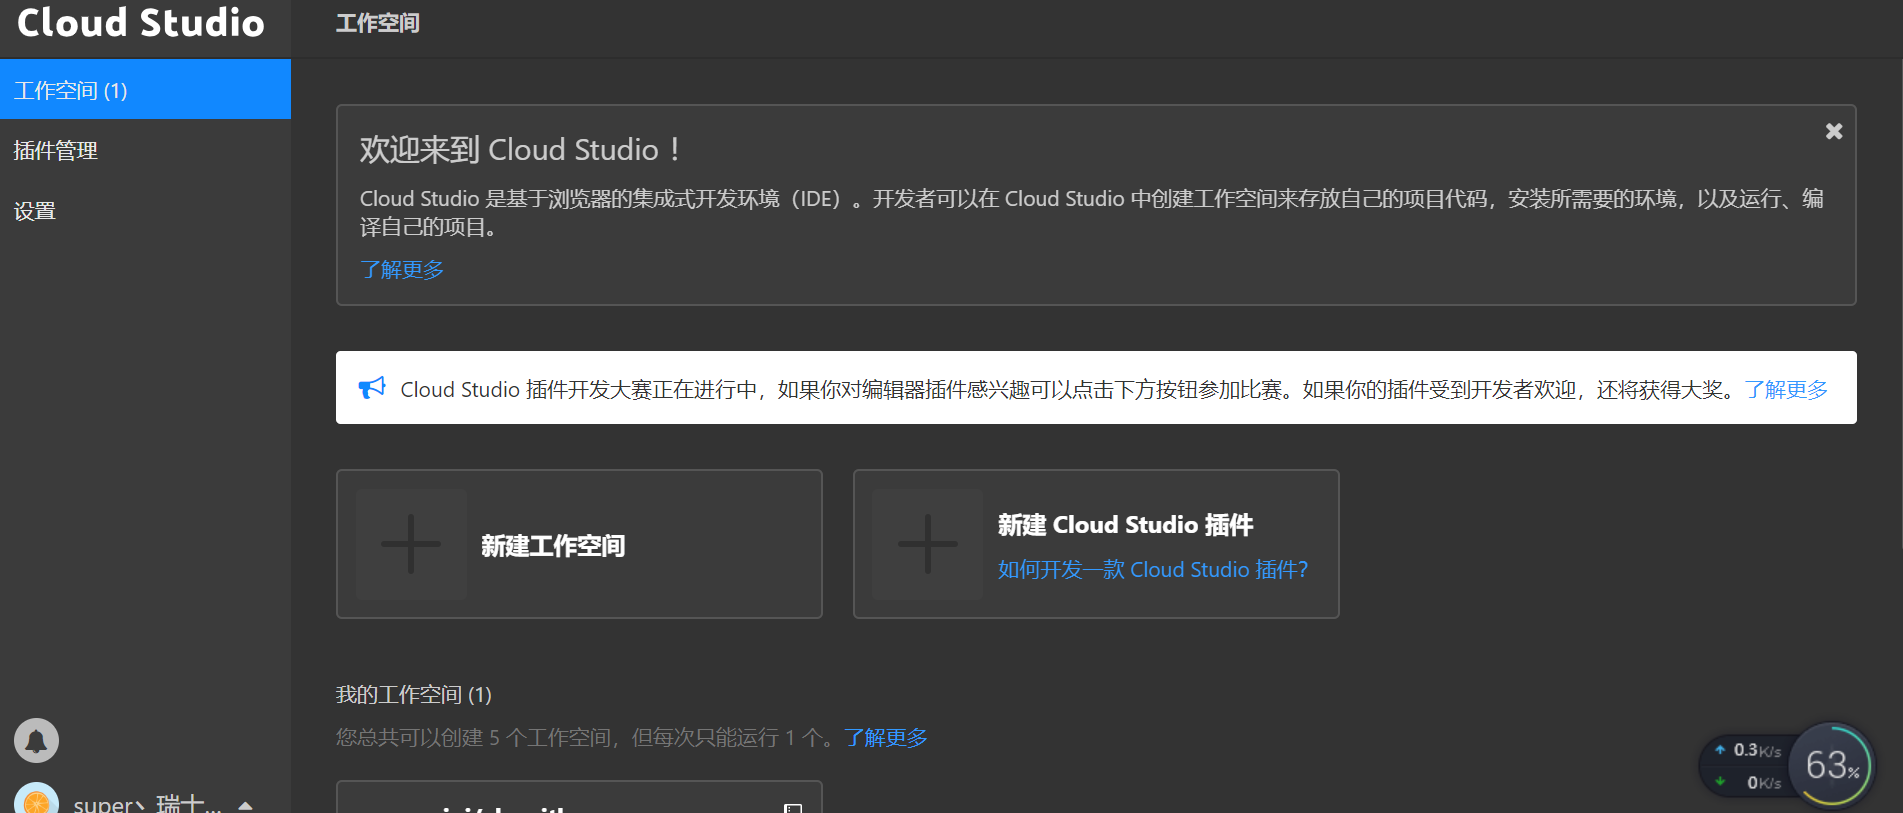Open the 63% performance monitor widget
1903x813 pixels.
click(x=1832, y=765)
